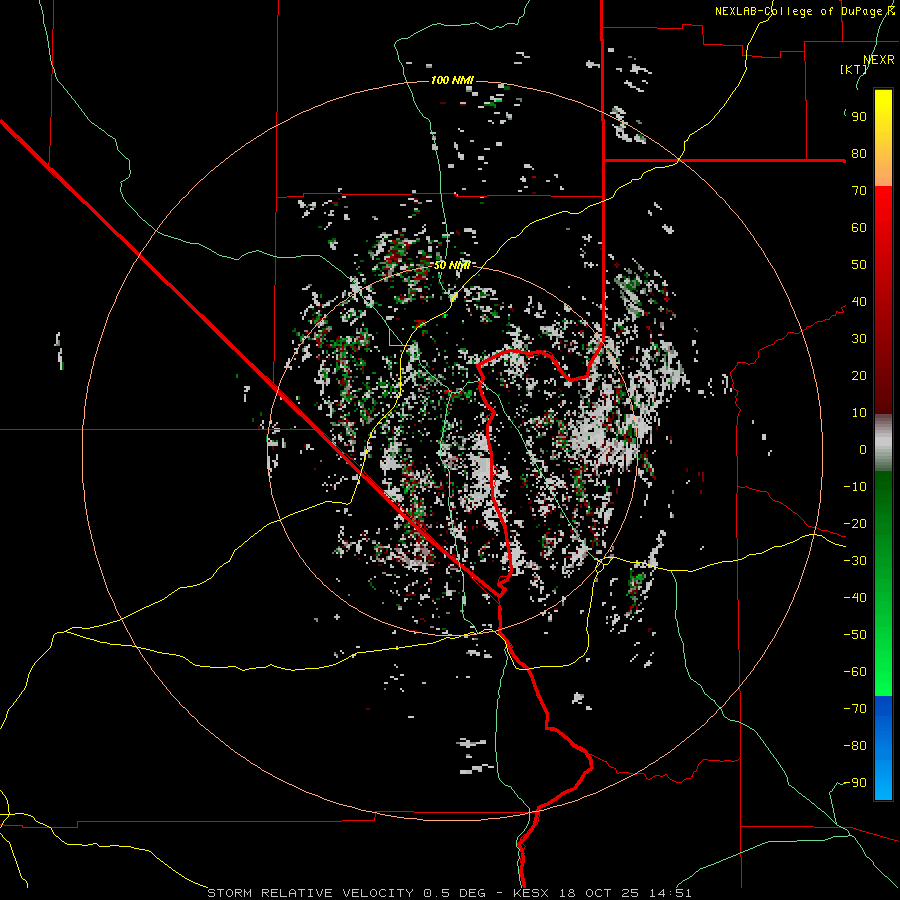Click the 80 scale value
900x900 pixels.
click(859, 153)
